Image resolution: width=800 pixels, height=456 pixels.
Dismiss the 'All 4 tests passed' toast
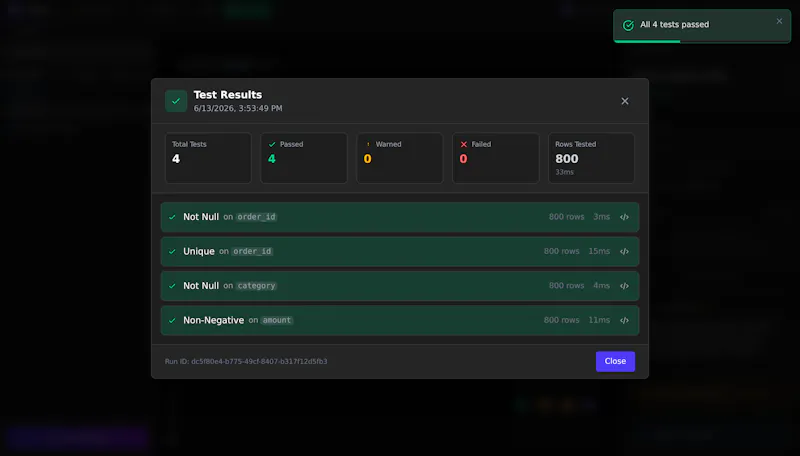[779, 21]
